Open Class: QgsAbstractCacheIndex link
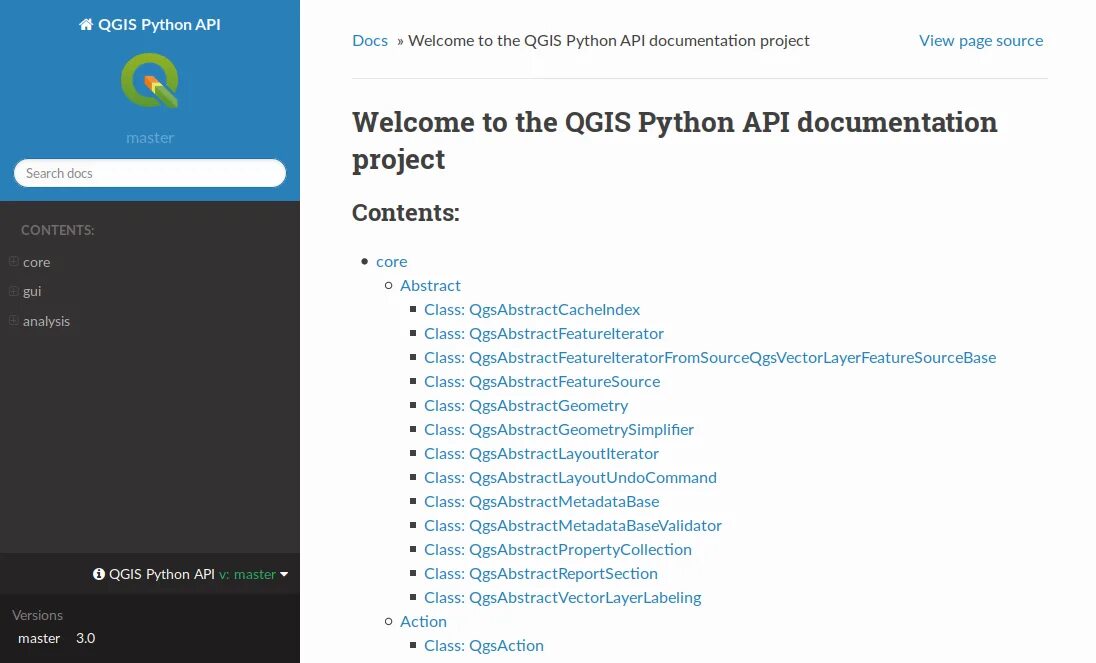Screen dimensions: 1096x663 [532, 309]
